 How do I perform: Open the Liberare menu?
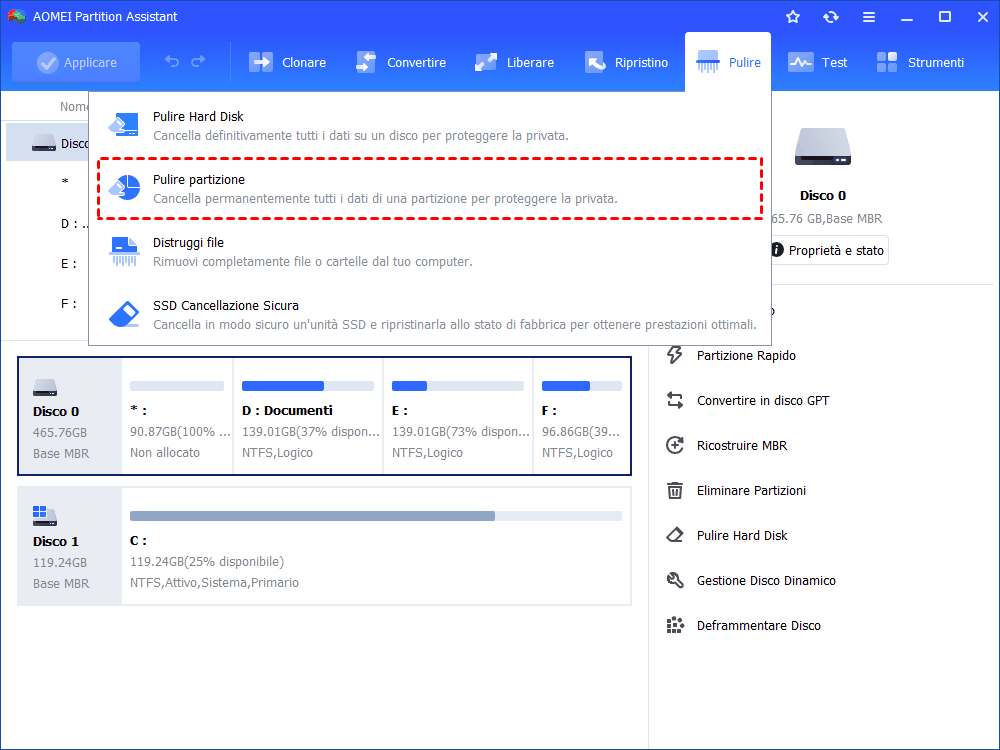pos(515,62)
